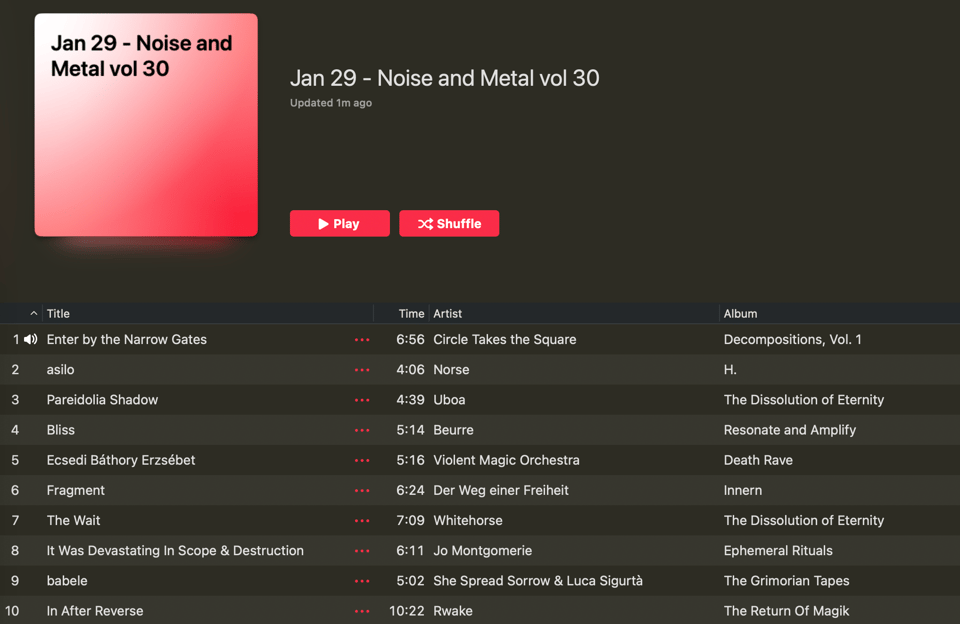The width and height of the screenshot is (960, 624).
Task: Open the ellipsis menu for In After Reverse
Action: [x=362, y=611]
